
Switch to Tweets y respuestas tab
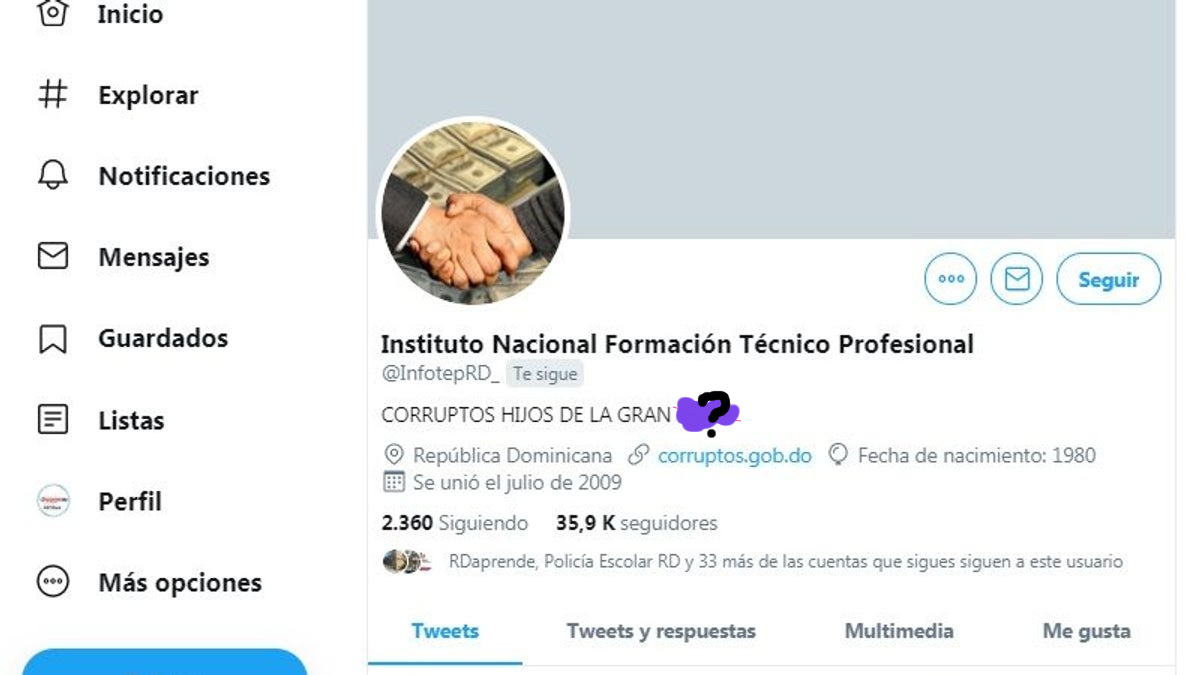click(x=661, y=631)
